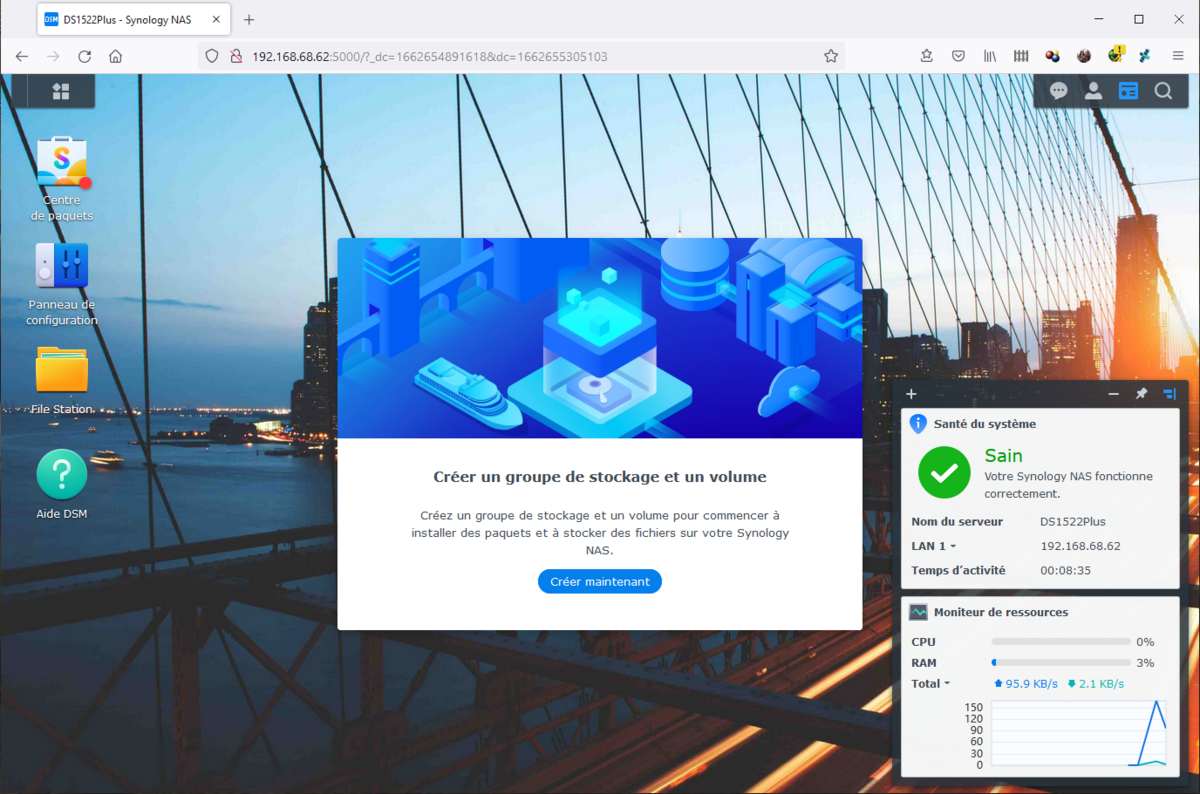Click the green Sain checkmark icon
The height and width of the screenshot is (794, 1200).
point(944,472)
